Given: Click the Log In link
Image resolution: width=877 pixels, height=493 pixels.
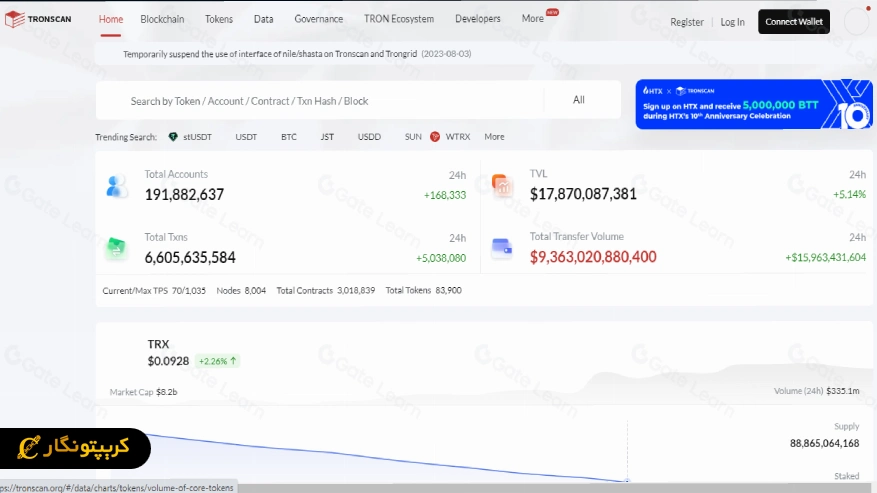Looking at the screenshot, I should tap(732, 22).
